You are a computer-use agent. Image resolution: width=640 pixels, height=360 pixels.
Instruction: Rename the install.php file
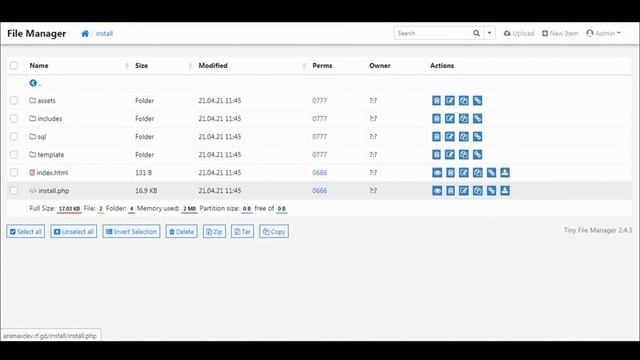pos(464,191)
